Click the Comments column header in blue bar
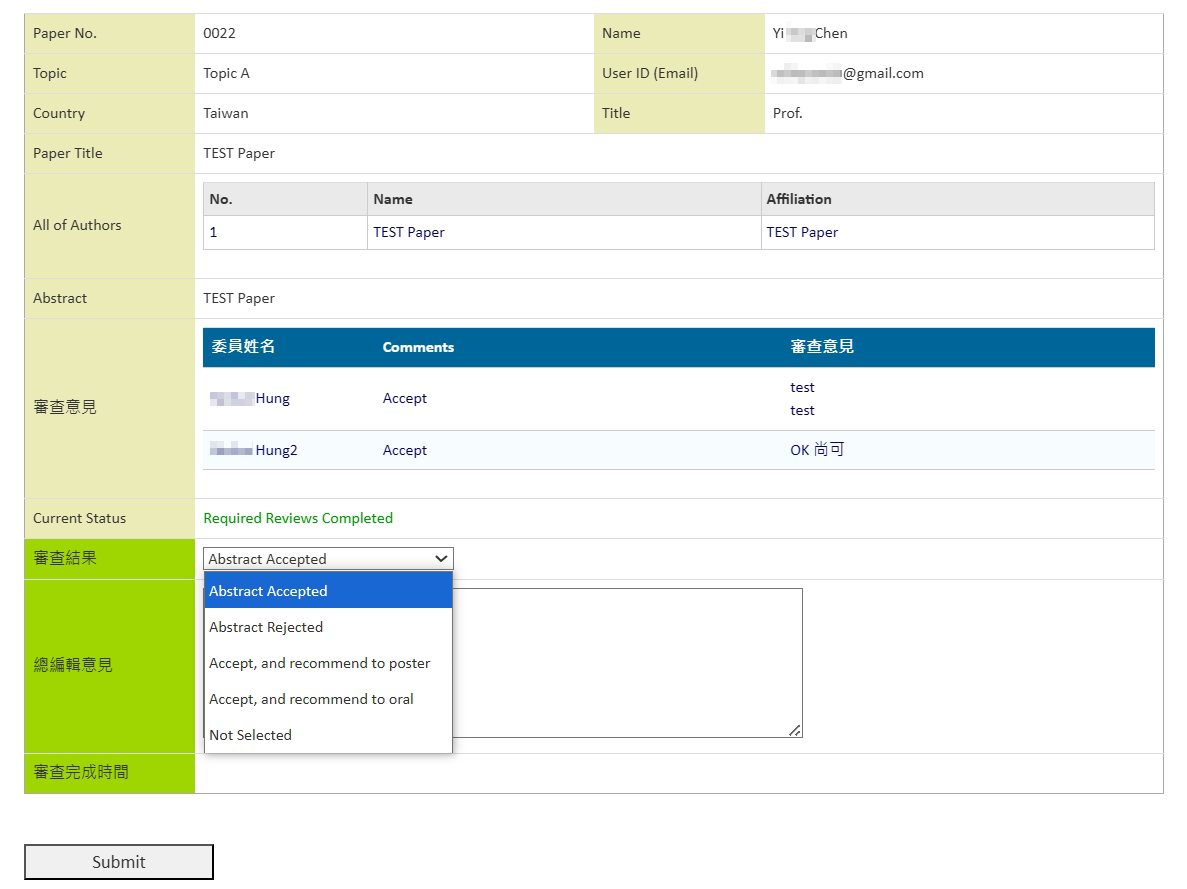Viewport: 1187px width, 889px height. [418, 347]
